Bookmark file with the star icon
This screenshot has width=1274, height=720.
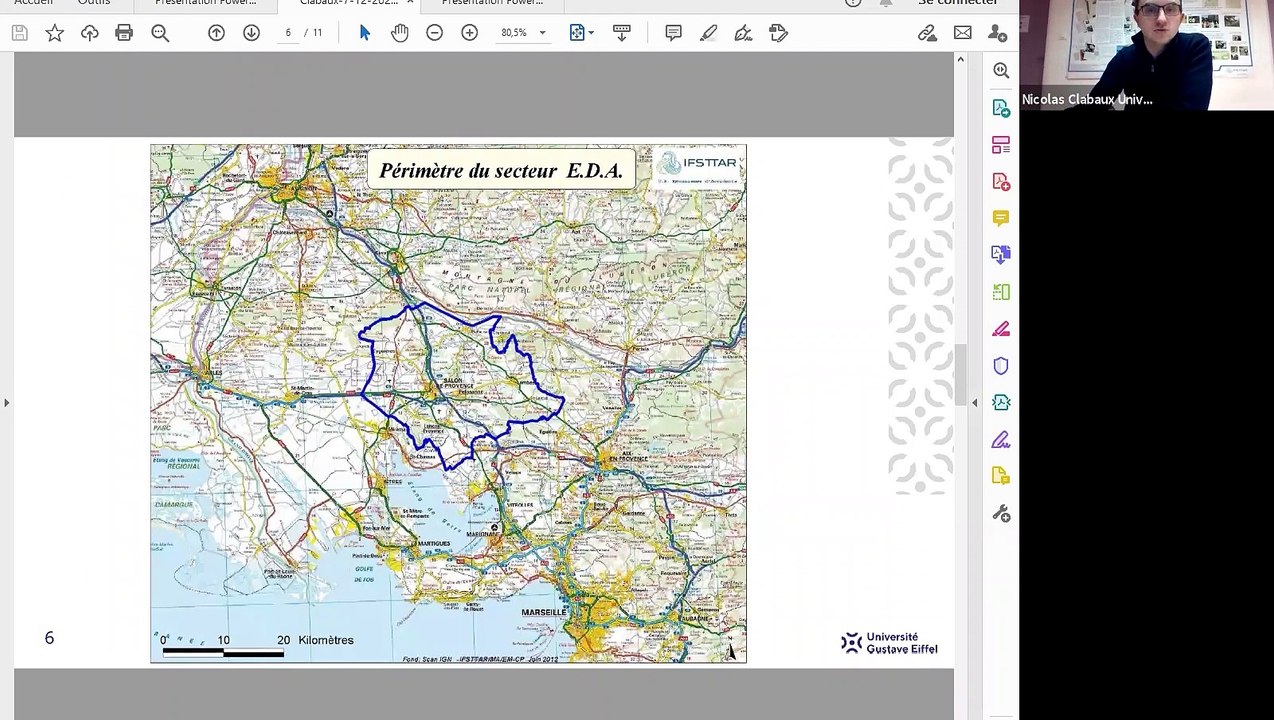(55, 33)
